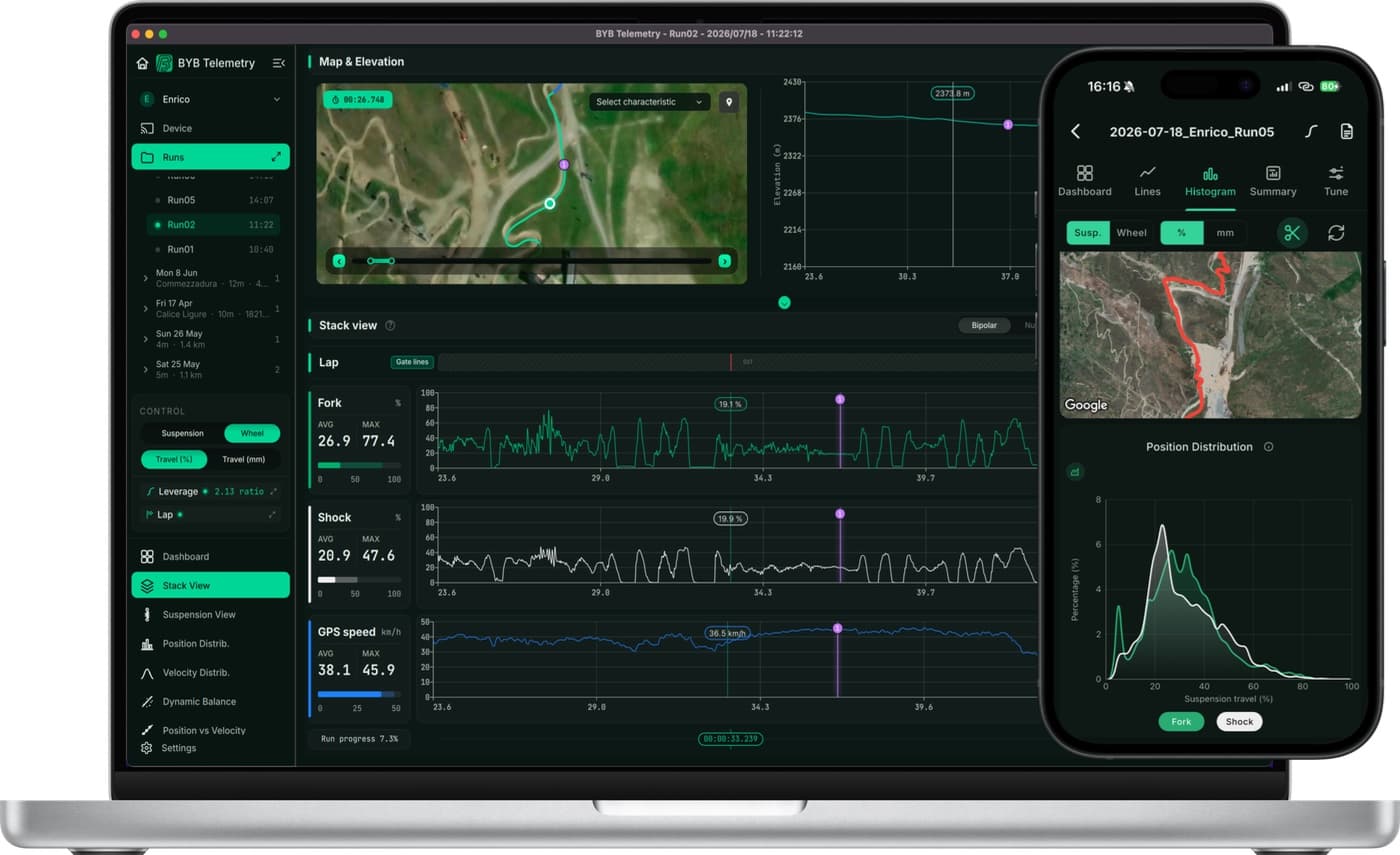Tap the small chart icon above histogram

tap(1075, 471)
